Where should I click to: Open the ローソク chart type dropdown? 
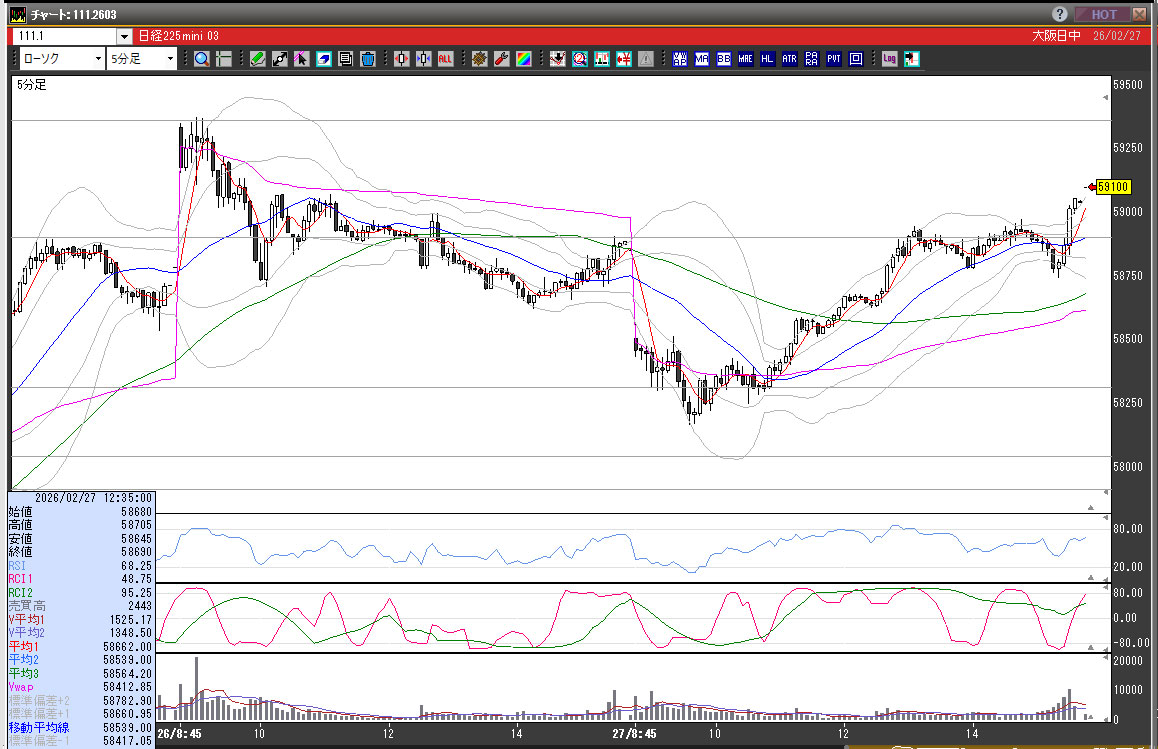59,59
